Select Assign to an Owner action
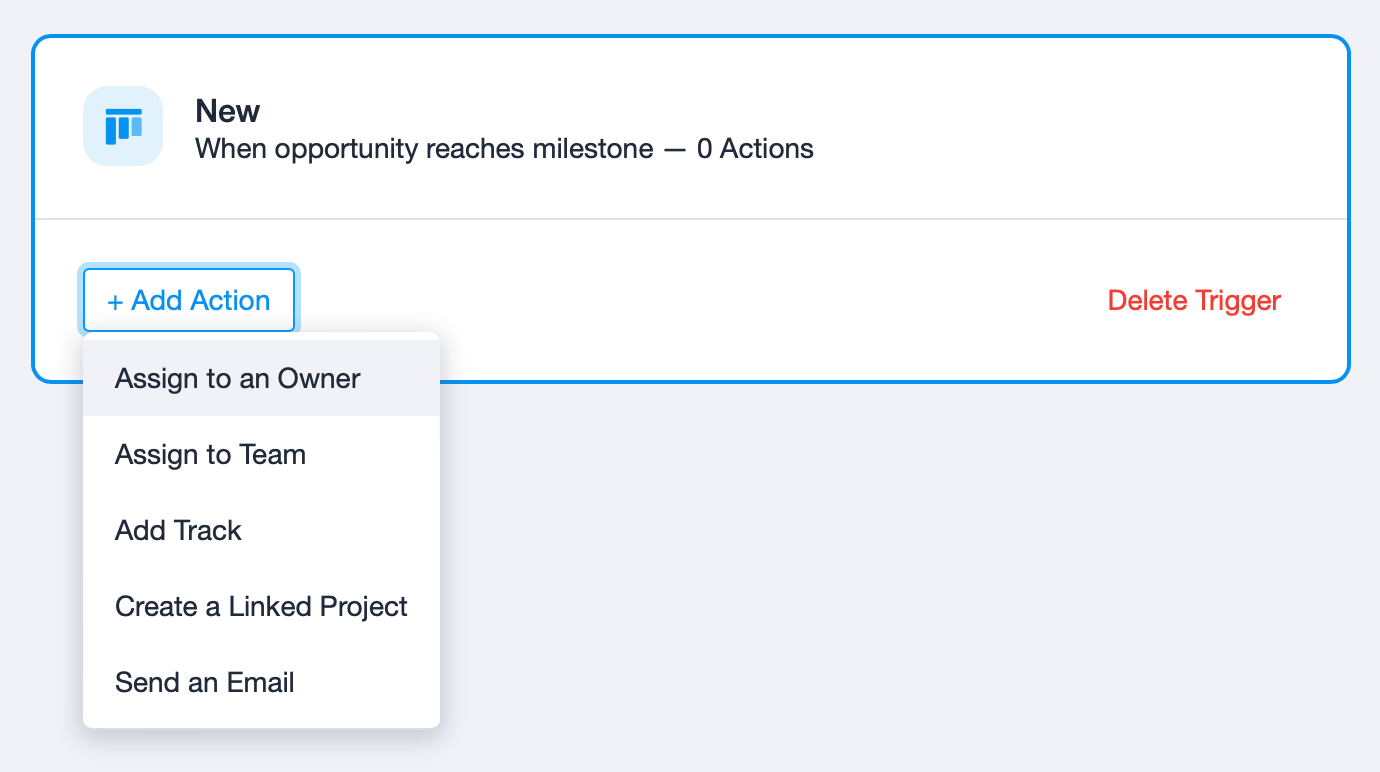Screen dimensions: 1380x772 pyautogui.click(x=261, y=378)
